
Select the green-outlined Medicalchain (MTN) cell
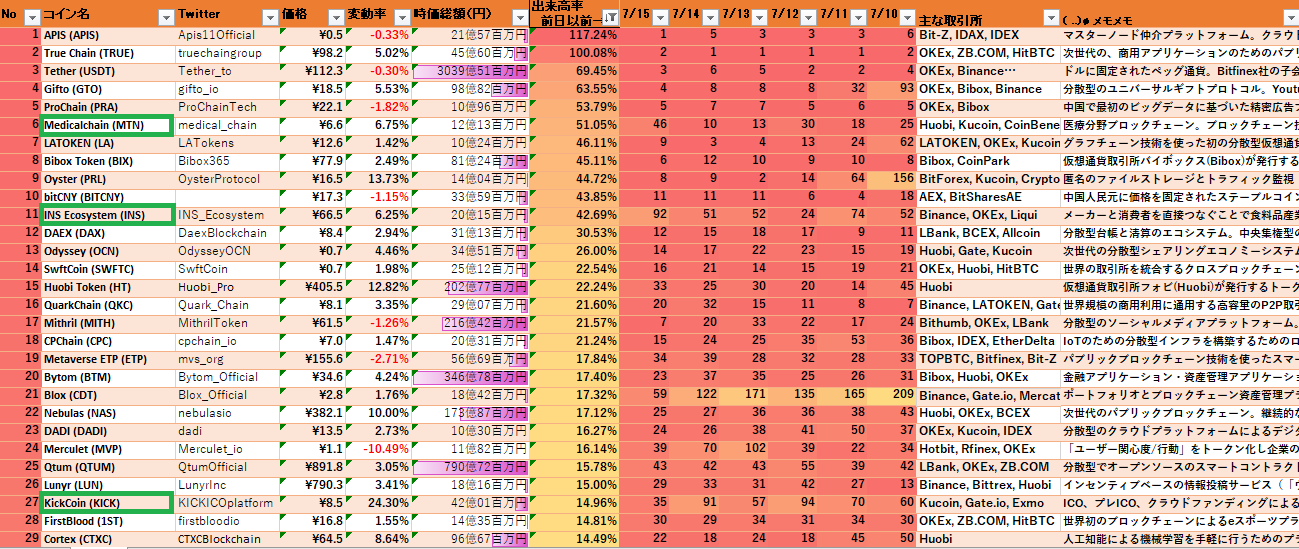106,125
